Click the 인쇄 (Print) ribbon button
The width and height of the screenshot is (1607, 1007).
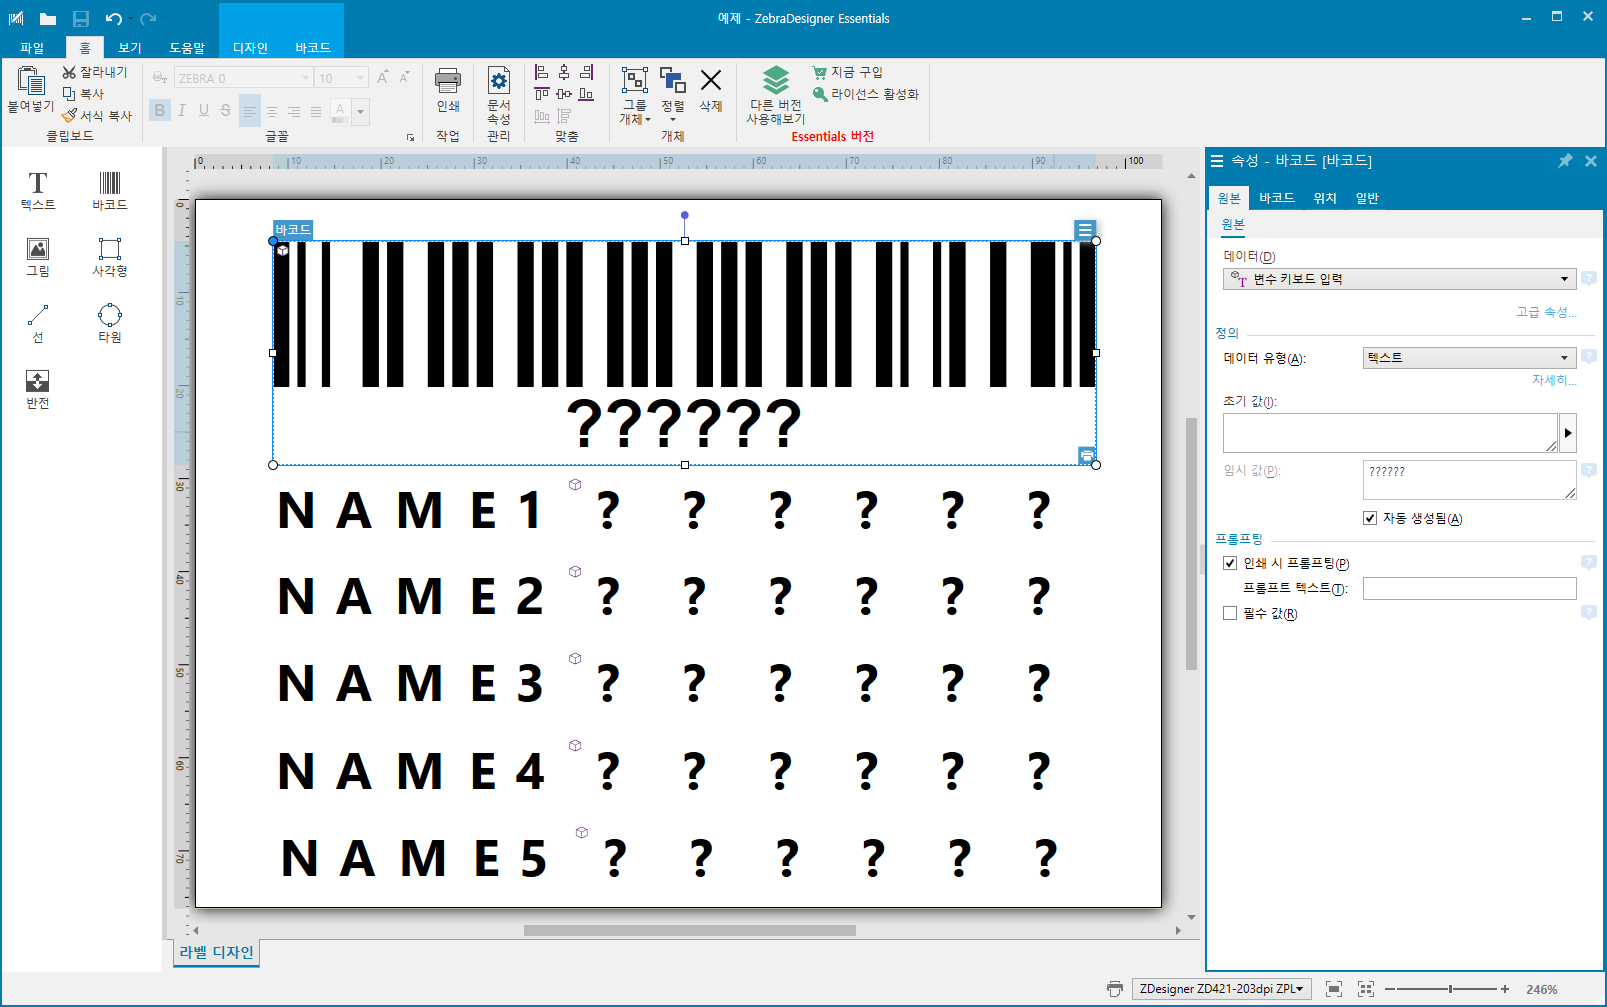[x=448, y=90]
